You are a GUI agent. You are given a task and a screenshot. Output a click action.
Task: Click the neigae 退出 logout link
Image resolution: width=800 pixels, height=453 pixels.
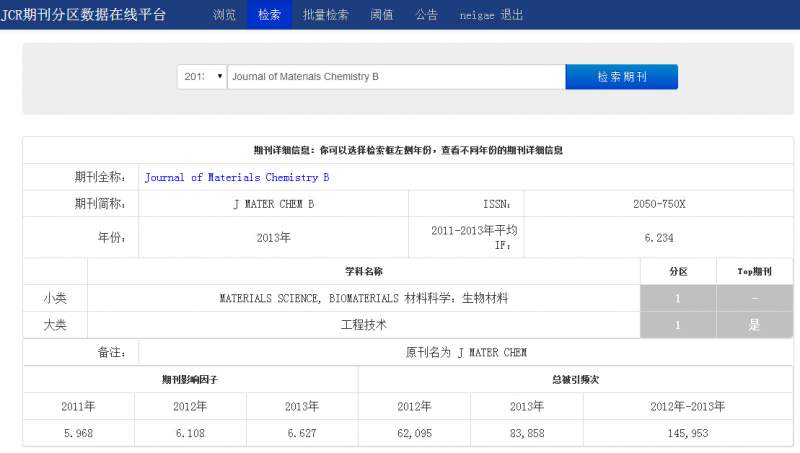coord(491,15)
